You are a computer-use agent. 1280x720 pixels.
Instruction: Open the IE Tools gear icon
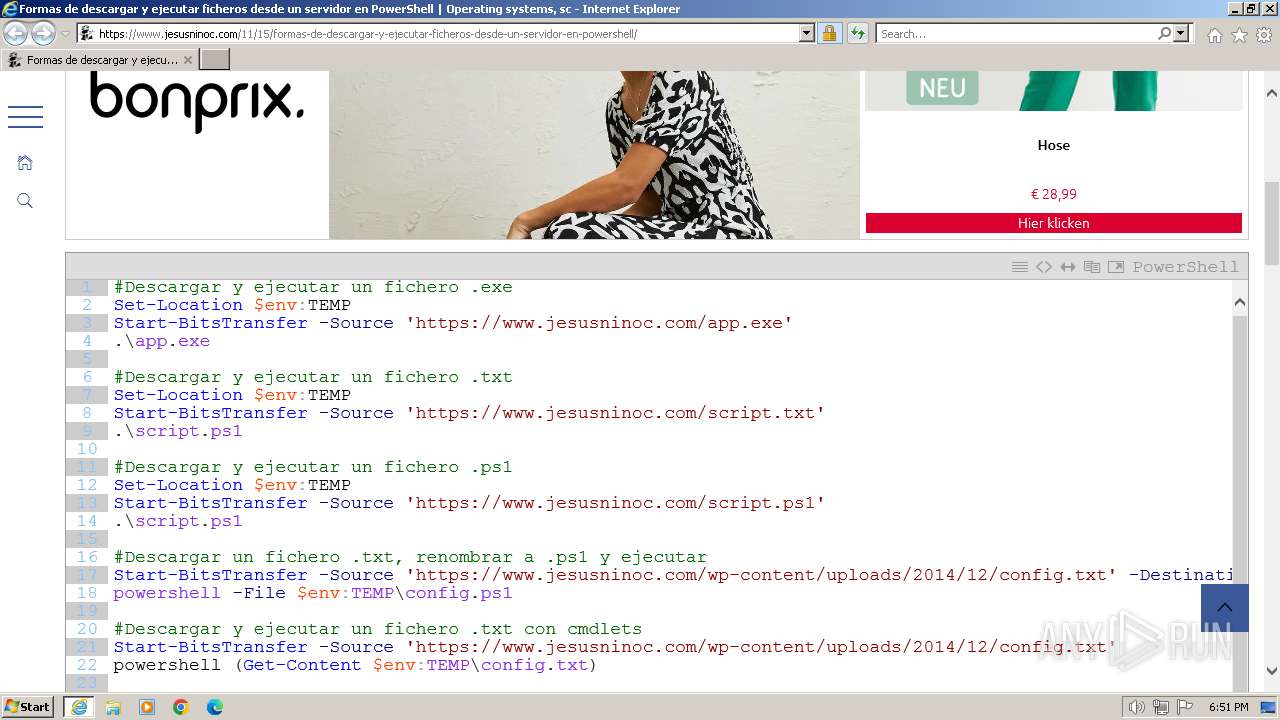(1264, 35)
